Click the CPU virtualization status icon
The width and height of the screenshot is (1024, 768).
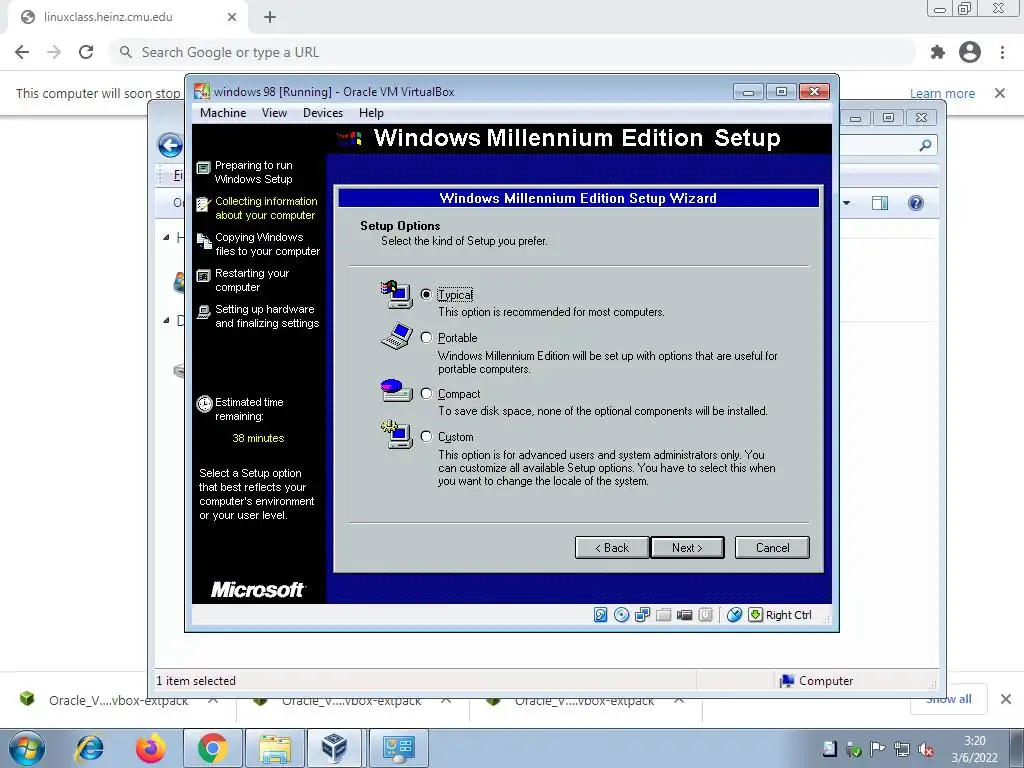click(705, 615)
